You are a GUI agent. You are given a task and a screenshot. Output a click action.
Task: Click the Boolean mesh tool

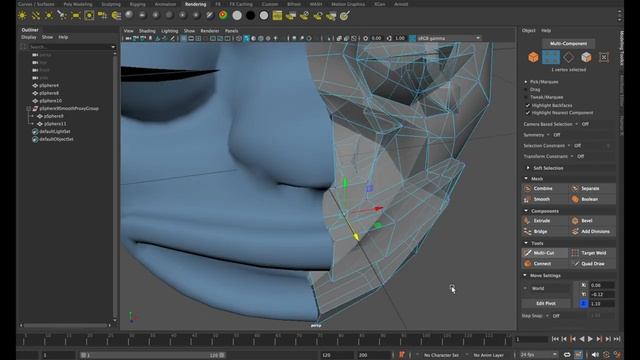592,199
